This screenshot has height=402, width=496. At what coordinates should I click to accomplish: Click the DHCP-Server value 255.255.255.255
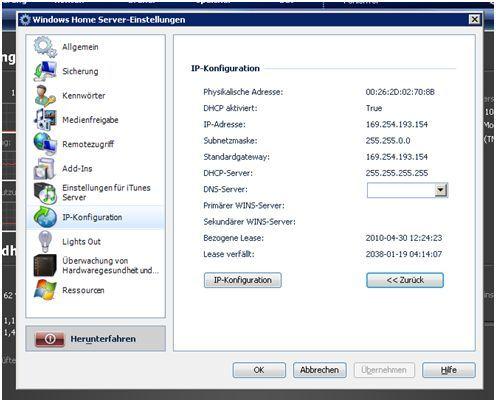(397, 173)
